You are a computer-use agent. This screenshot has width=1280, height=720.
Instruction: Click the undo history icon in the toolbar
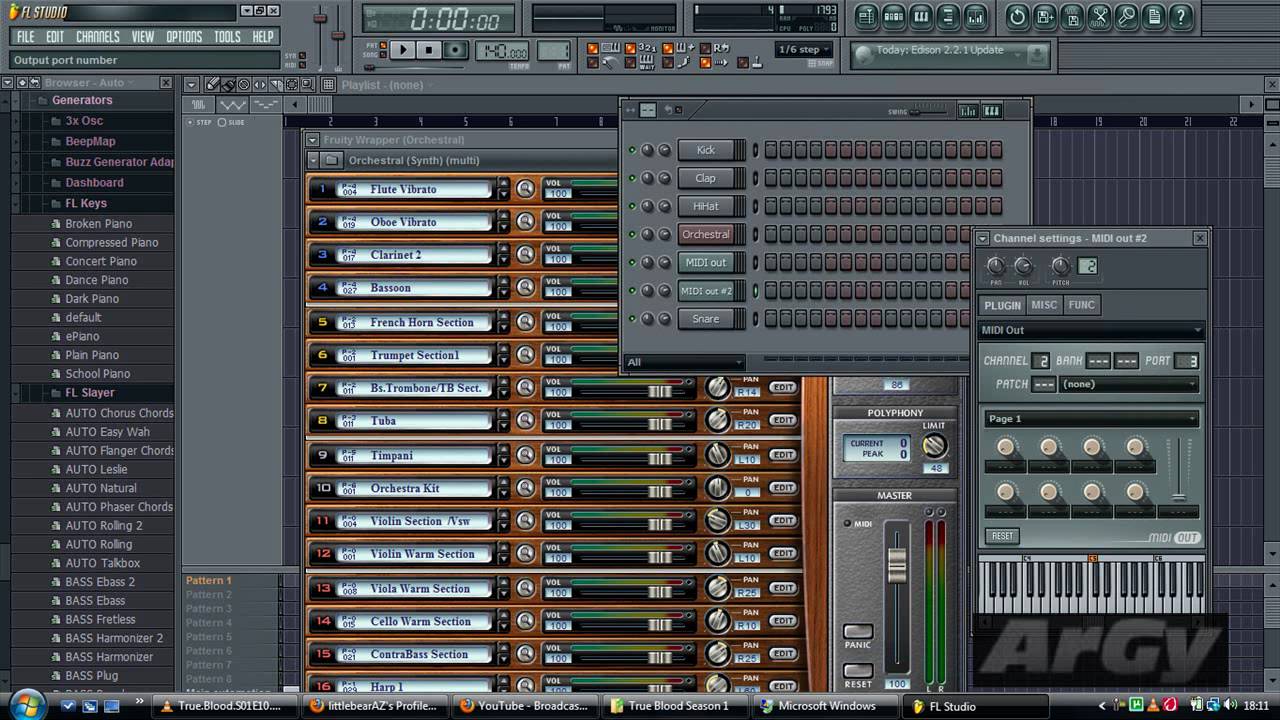click(x=1018, y=16)
